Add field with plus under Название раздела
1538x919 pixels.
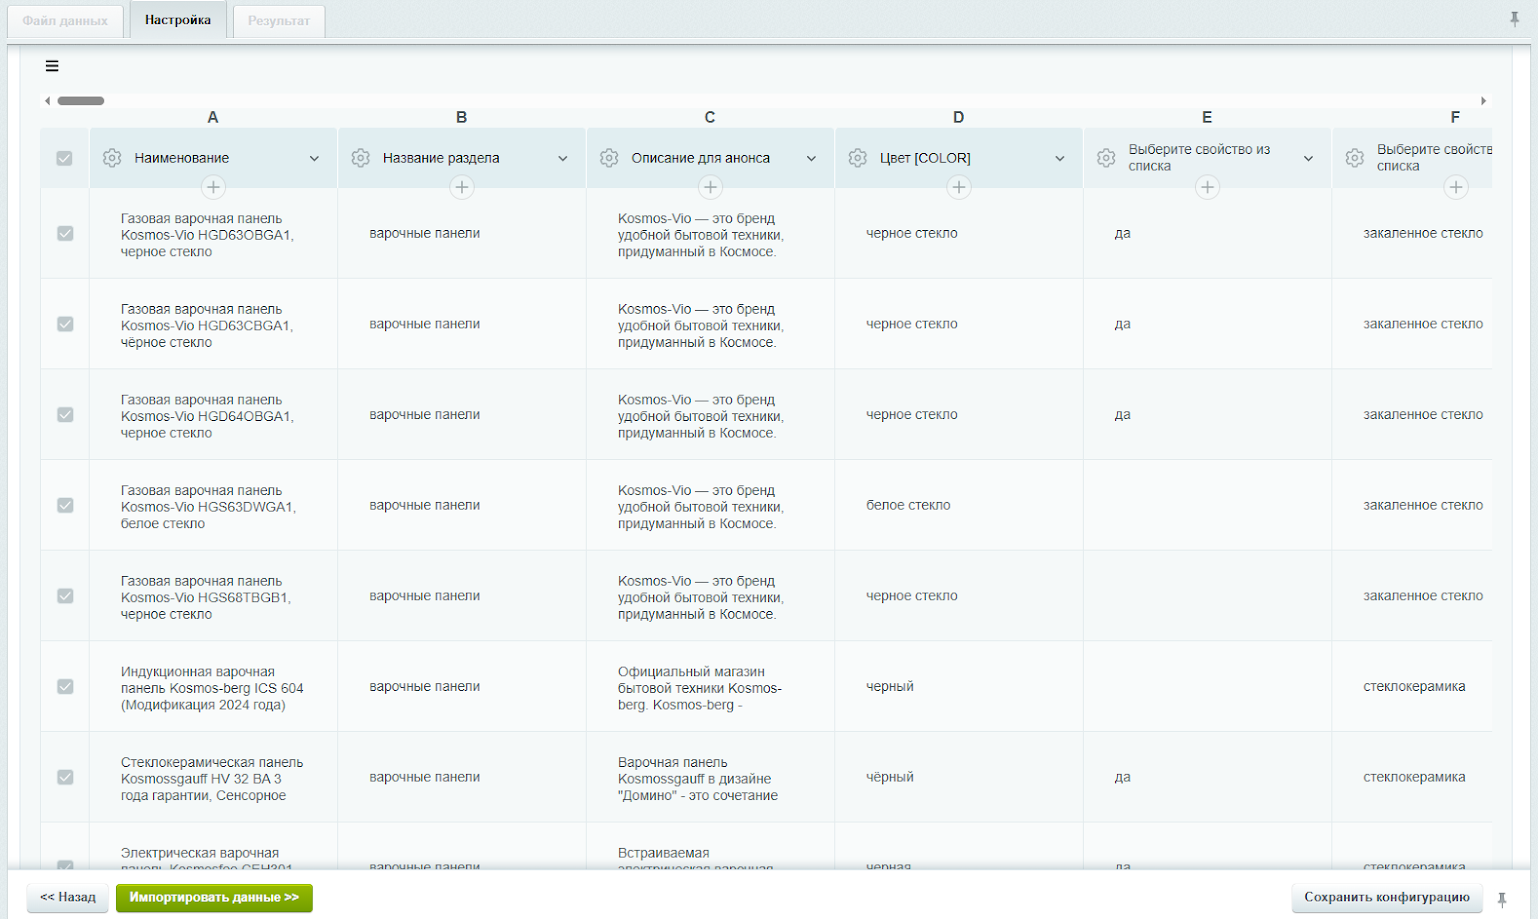tap(462, 187)
